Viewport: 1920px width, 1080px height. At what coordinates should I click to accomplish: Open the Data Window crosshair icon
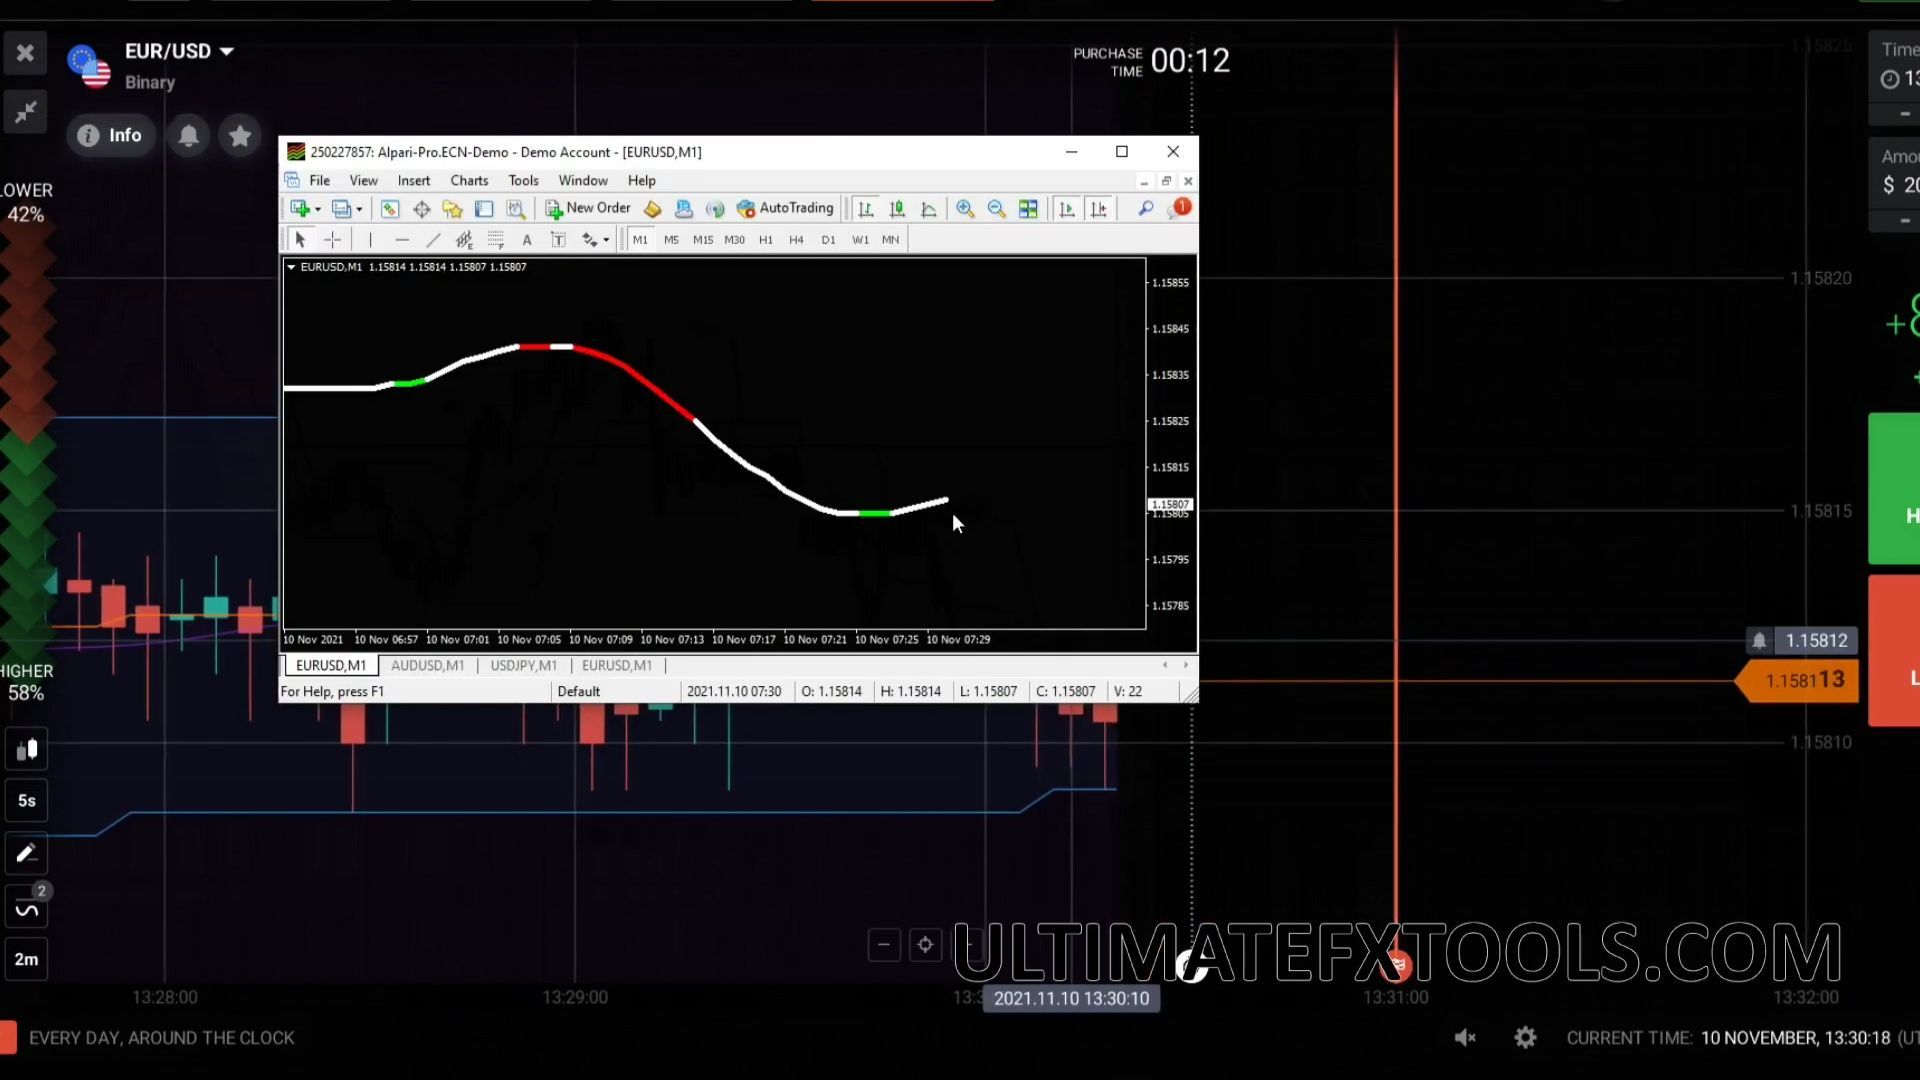[421, 208]
